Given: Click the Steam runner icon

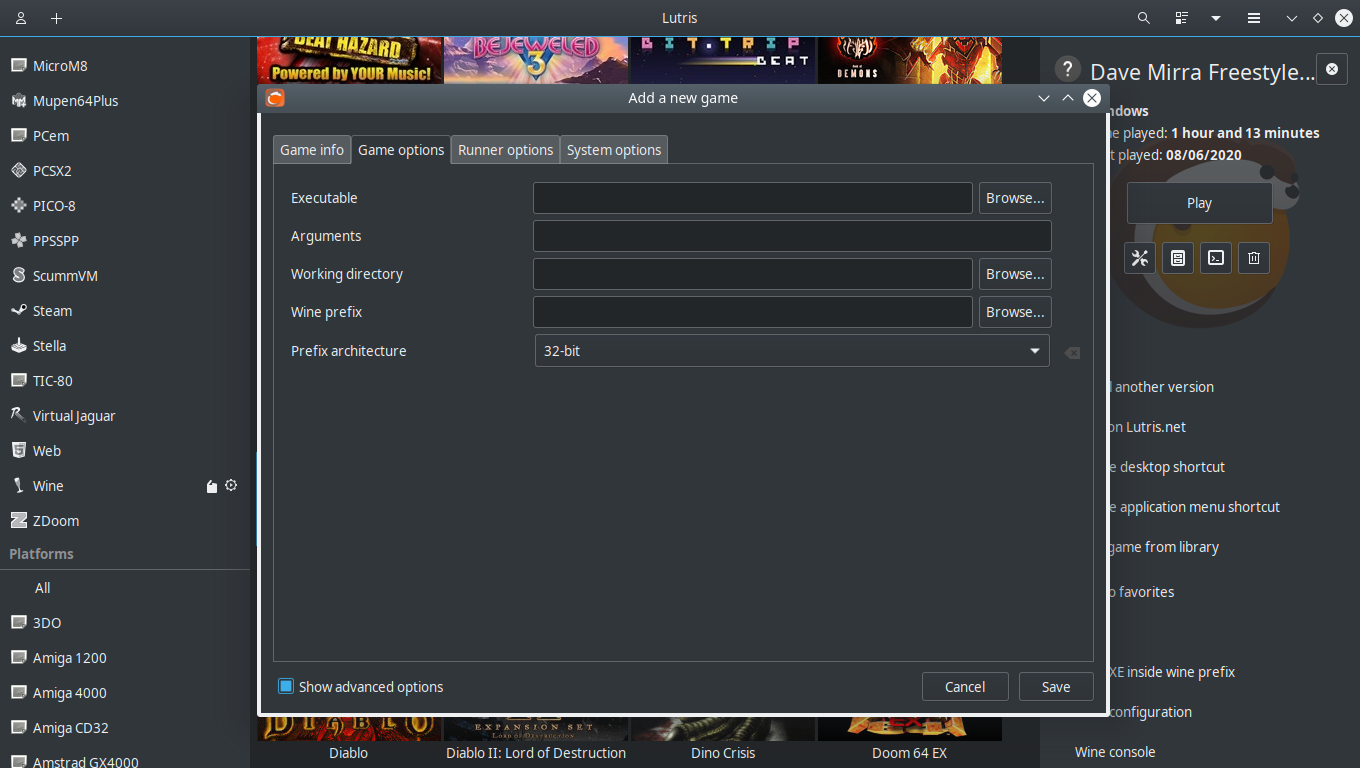Looking at the screenshot, I should 18,311.
